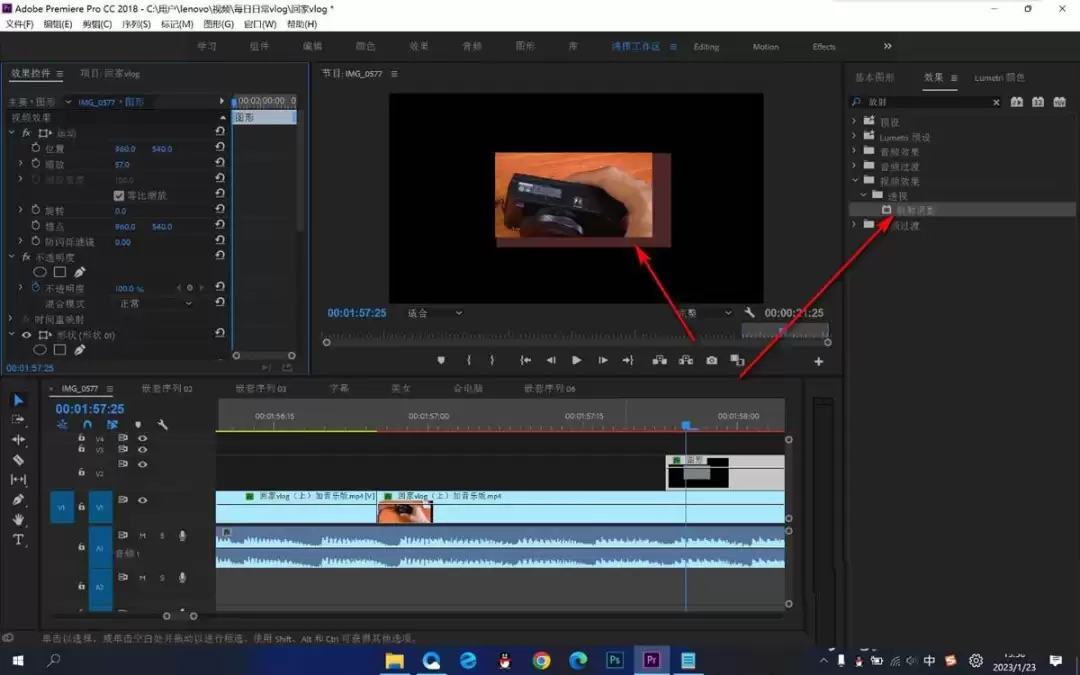This screenshot has width=1080, height=675.
Task: Open the zoom level fit dropdown
Action: [x=435, y=313]
